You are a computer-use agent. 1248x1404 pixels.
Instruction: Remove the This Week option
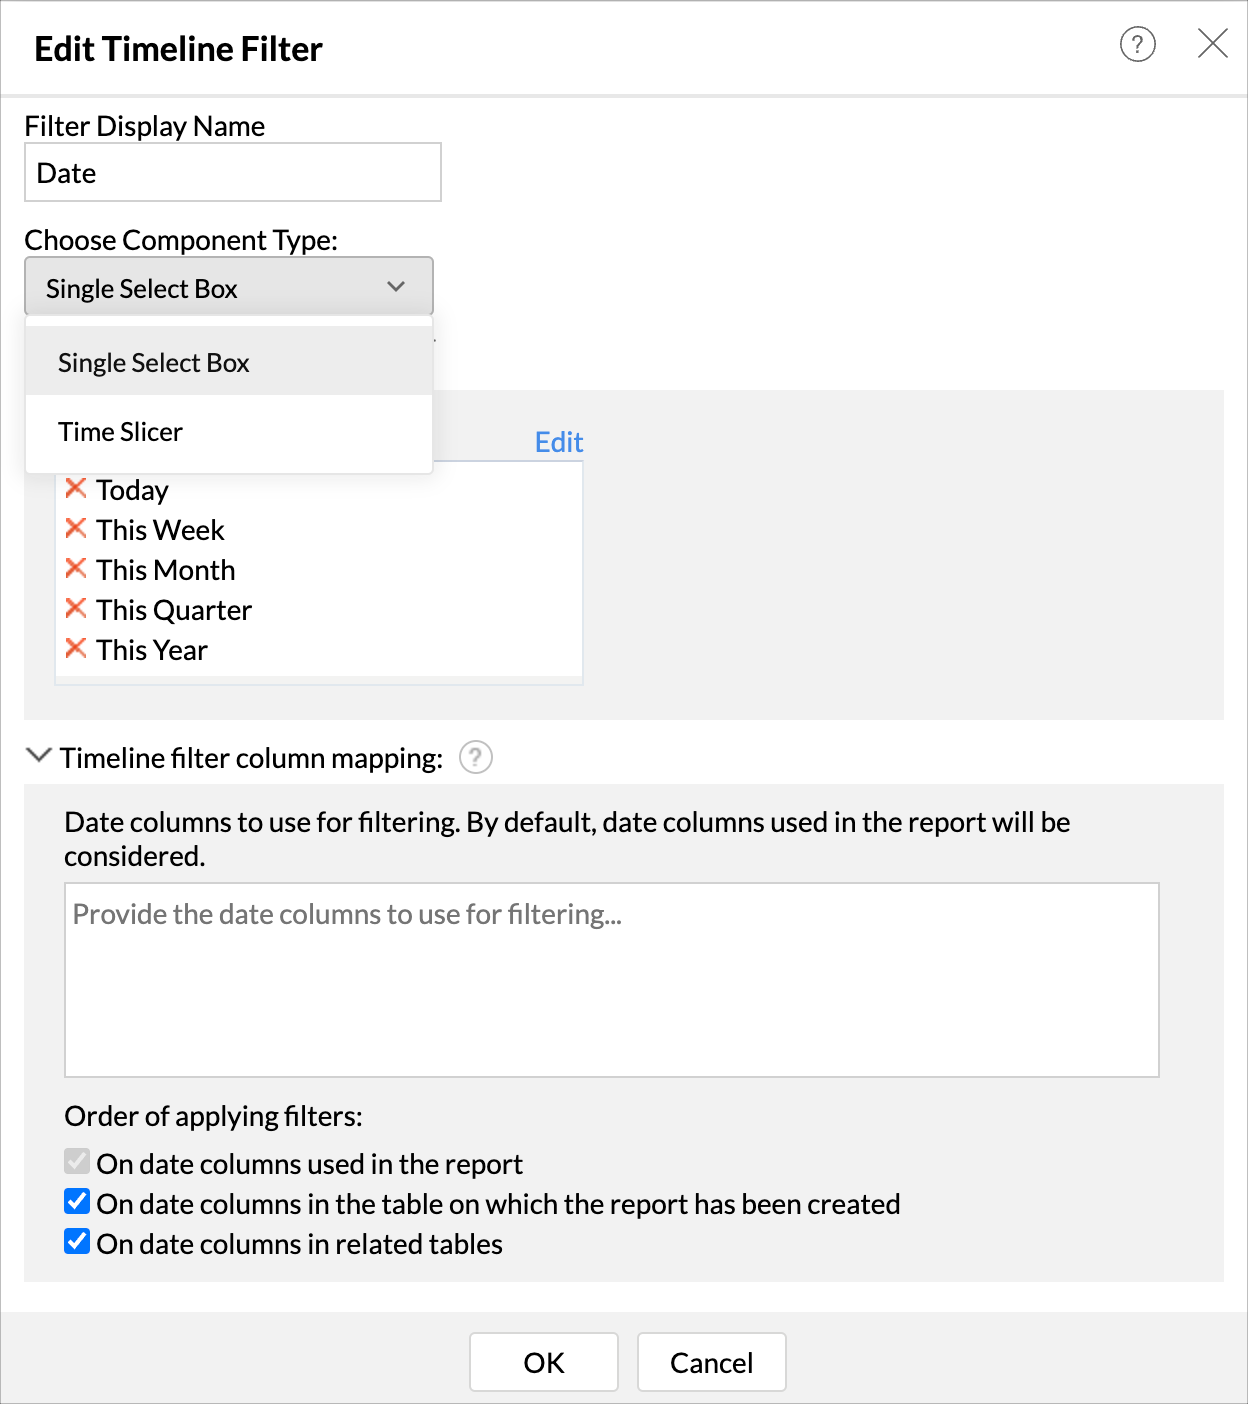76,529
